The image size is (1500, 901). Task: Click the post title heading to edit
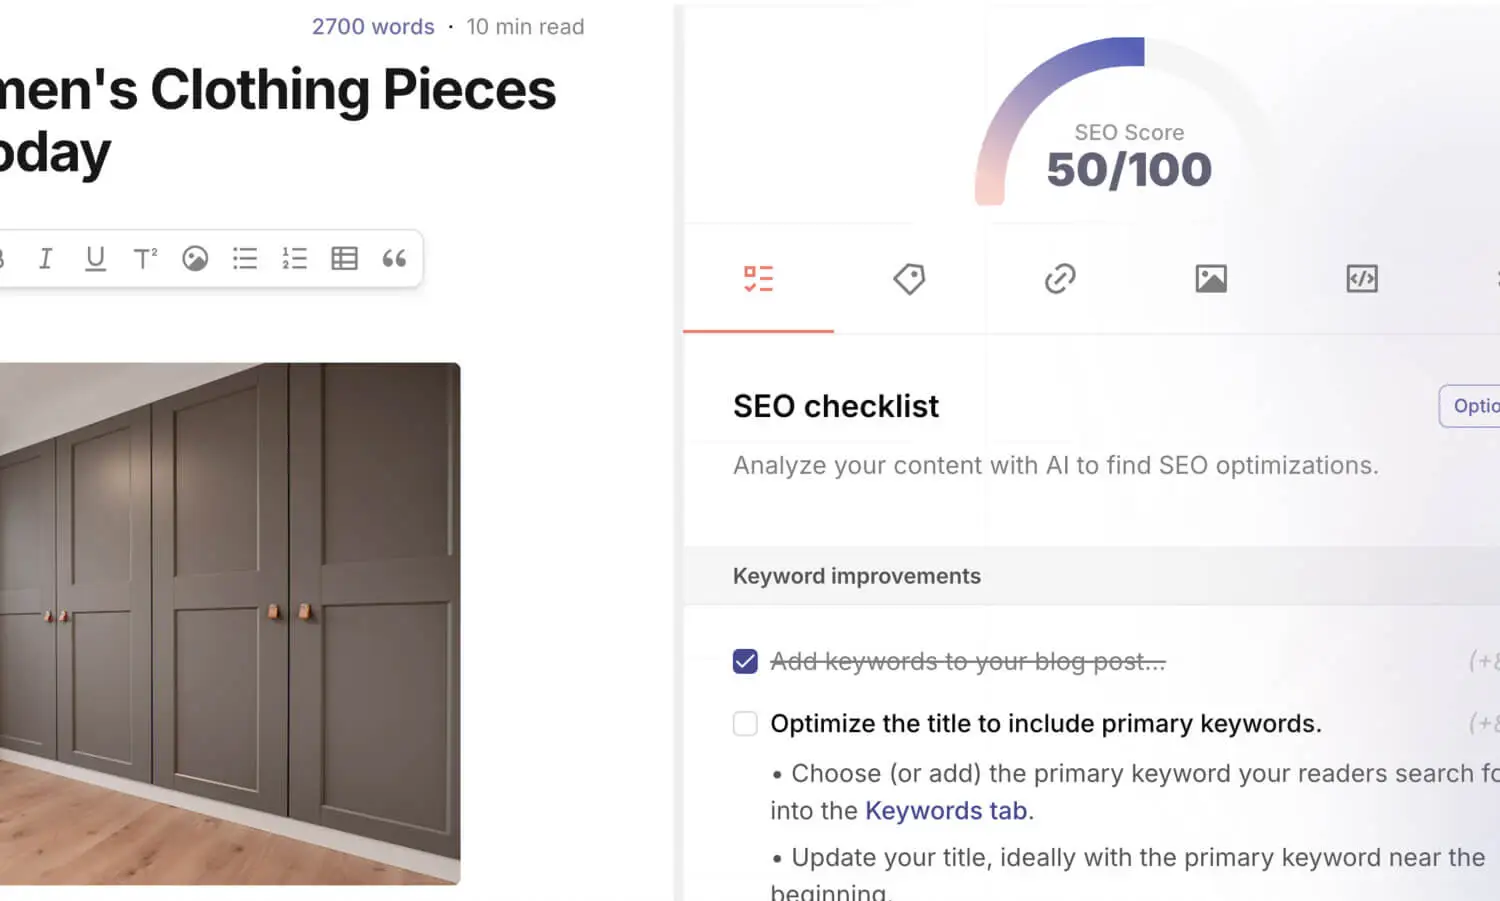coord(278,121)
